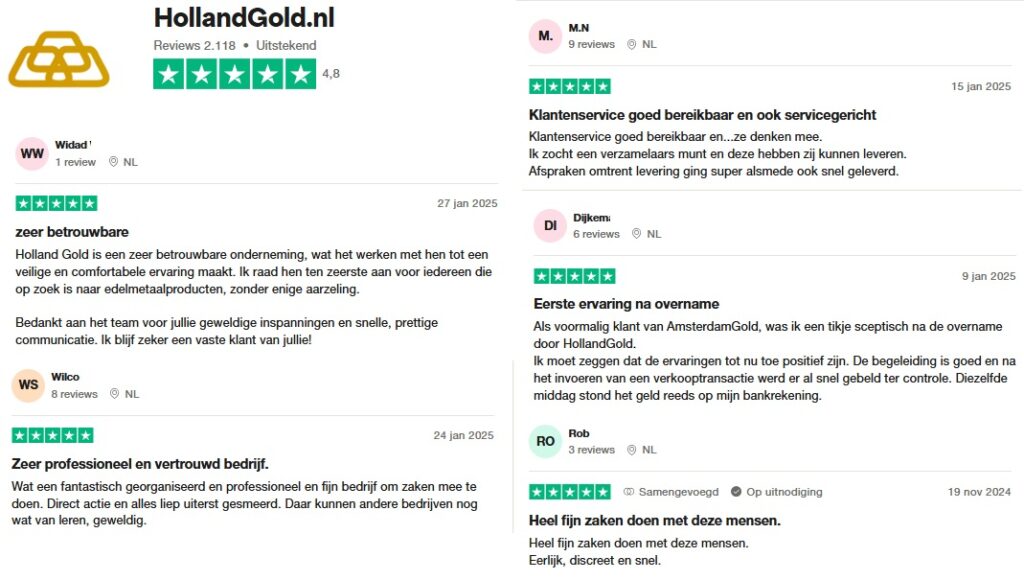Click the date 27 jan 2025
The height and width of the screenshot is (580, 1024).
click(x=466, y=202)
